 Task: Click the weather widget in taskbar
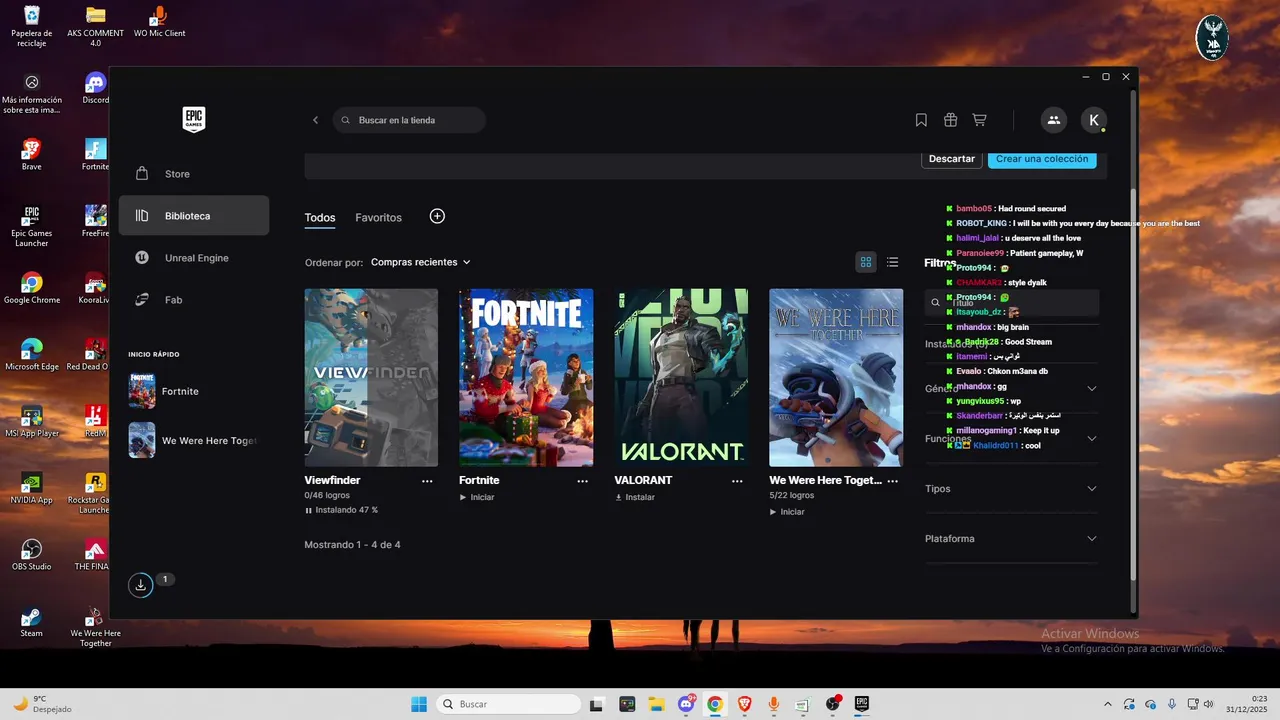click(42, 704)
